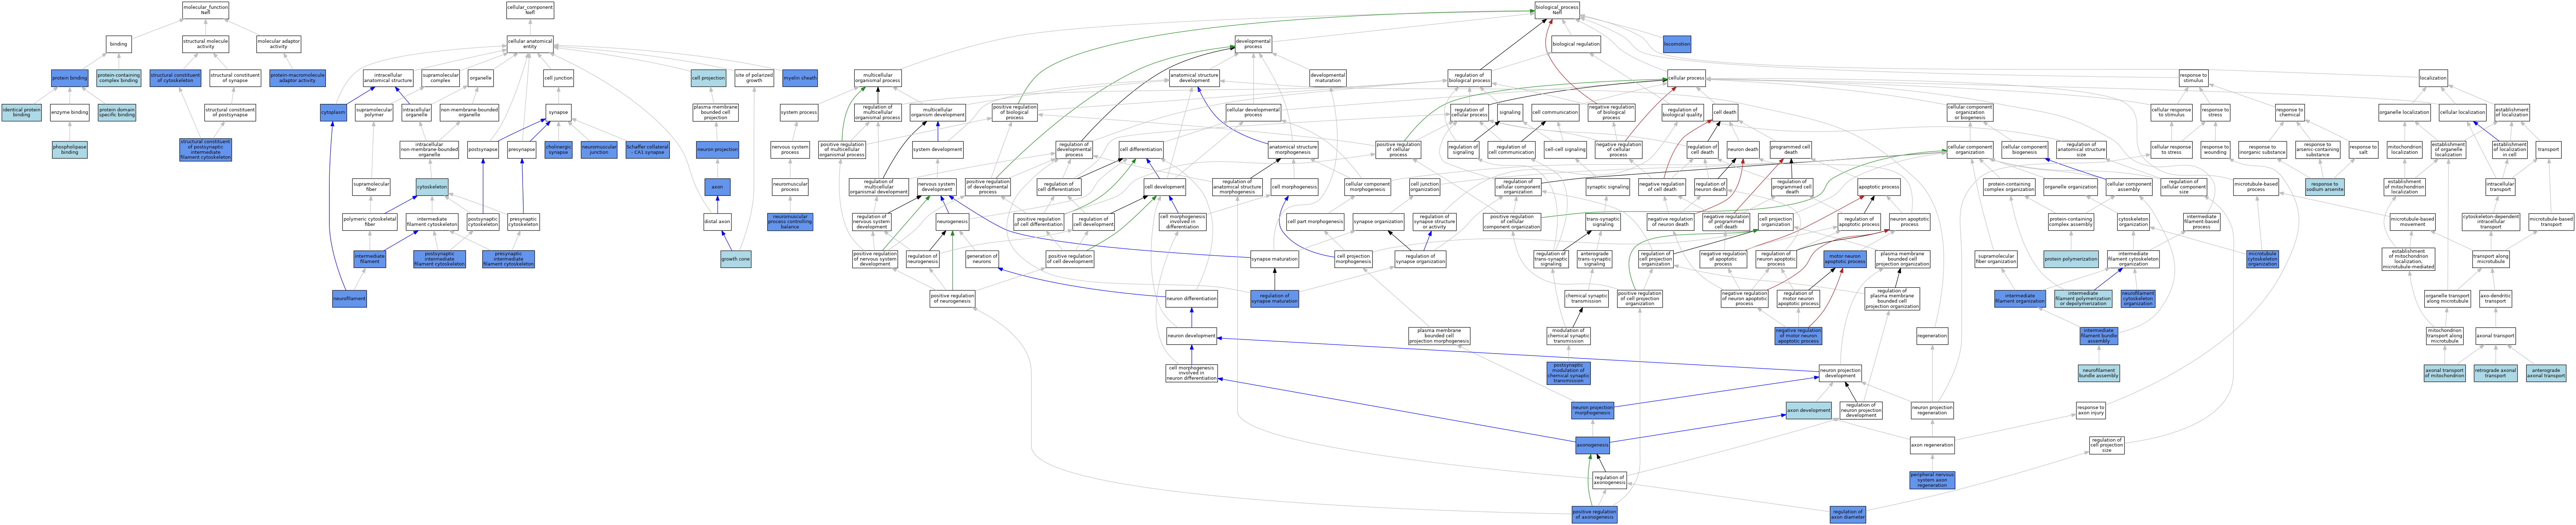Click the 'neuron development' node
2576x525 pixels.
point(1192,336)
